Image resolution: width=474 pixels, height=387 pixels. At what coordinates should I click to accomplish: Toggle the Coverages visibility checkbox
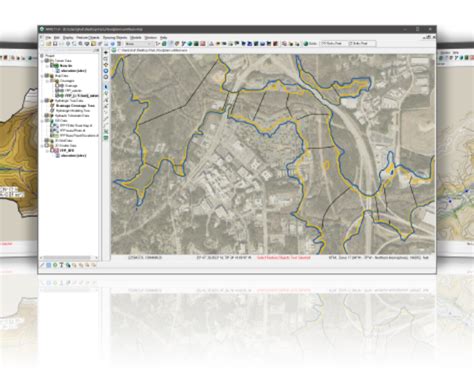[52, 81]
